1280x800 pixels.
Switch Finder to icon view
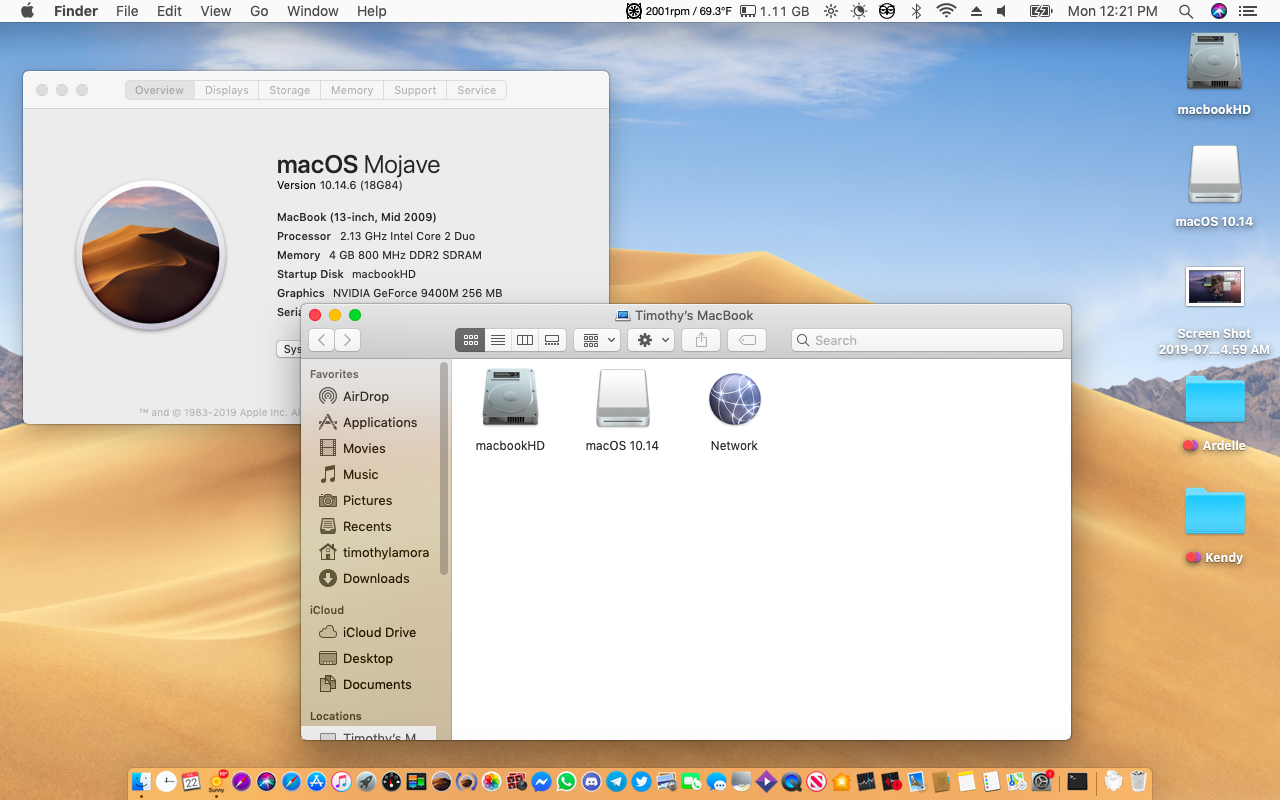click(x=470, y=340)
